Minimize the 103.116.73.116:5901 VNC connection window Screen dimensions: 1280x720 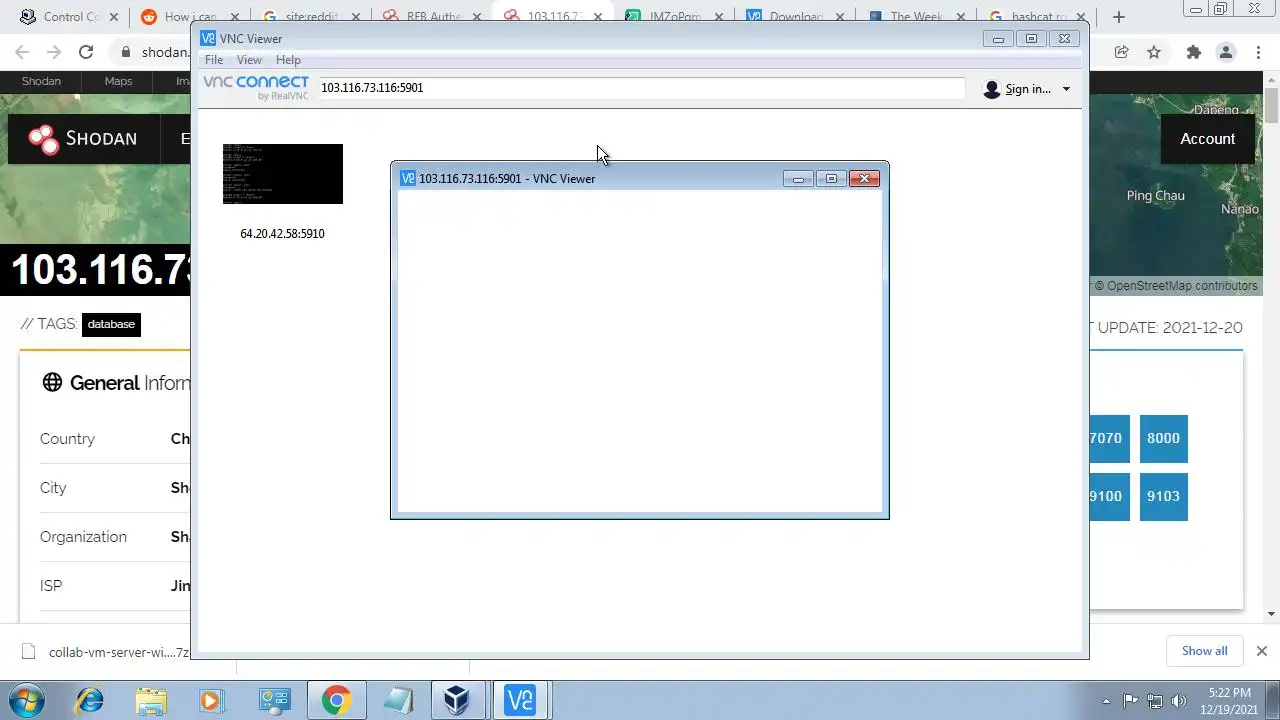coord(798,179)
